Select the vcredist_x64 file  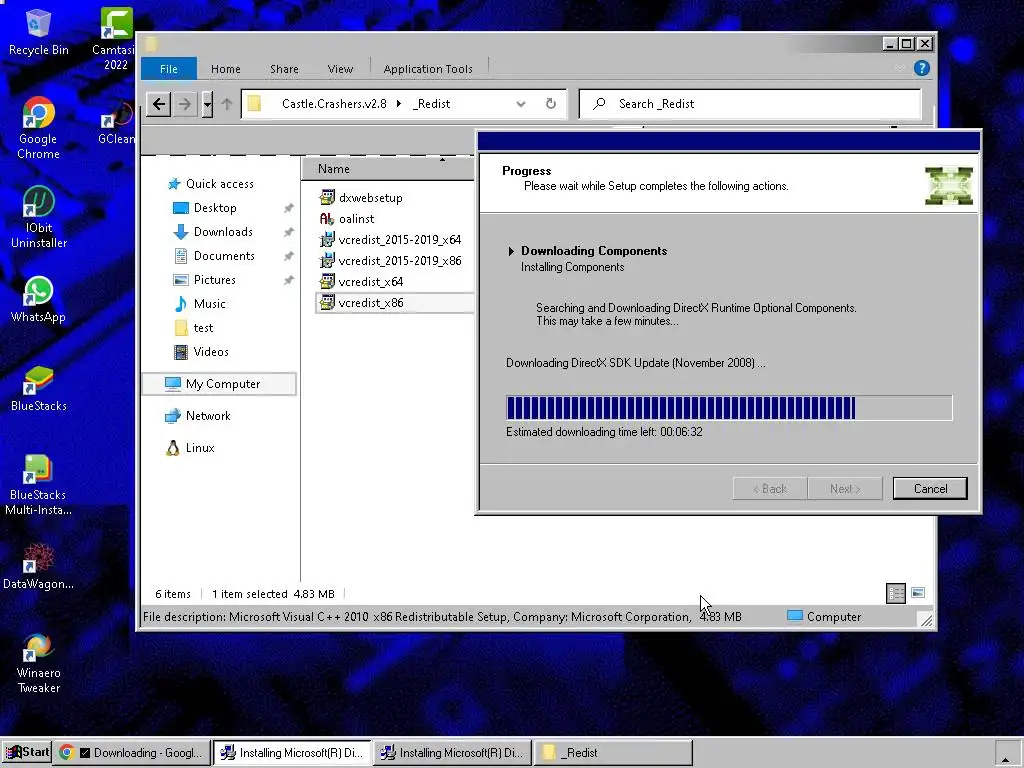[361, 281]
